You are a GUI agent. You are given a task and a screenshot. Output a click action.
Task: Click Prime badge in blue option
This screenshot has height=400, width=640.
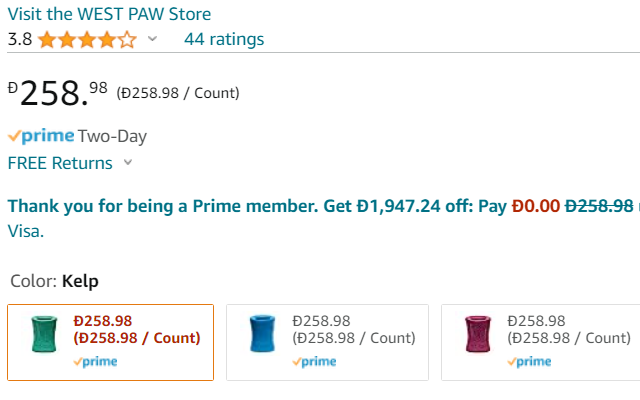coord(314,362)
